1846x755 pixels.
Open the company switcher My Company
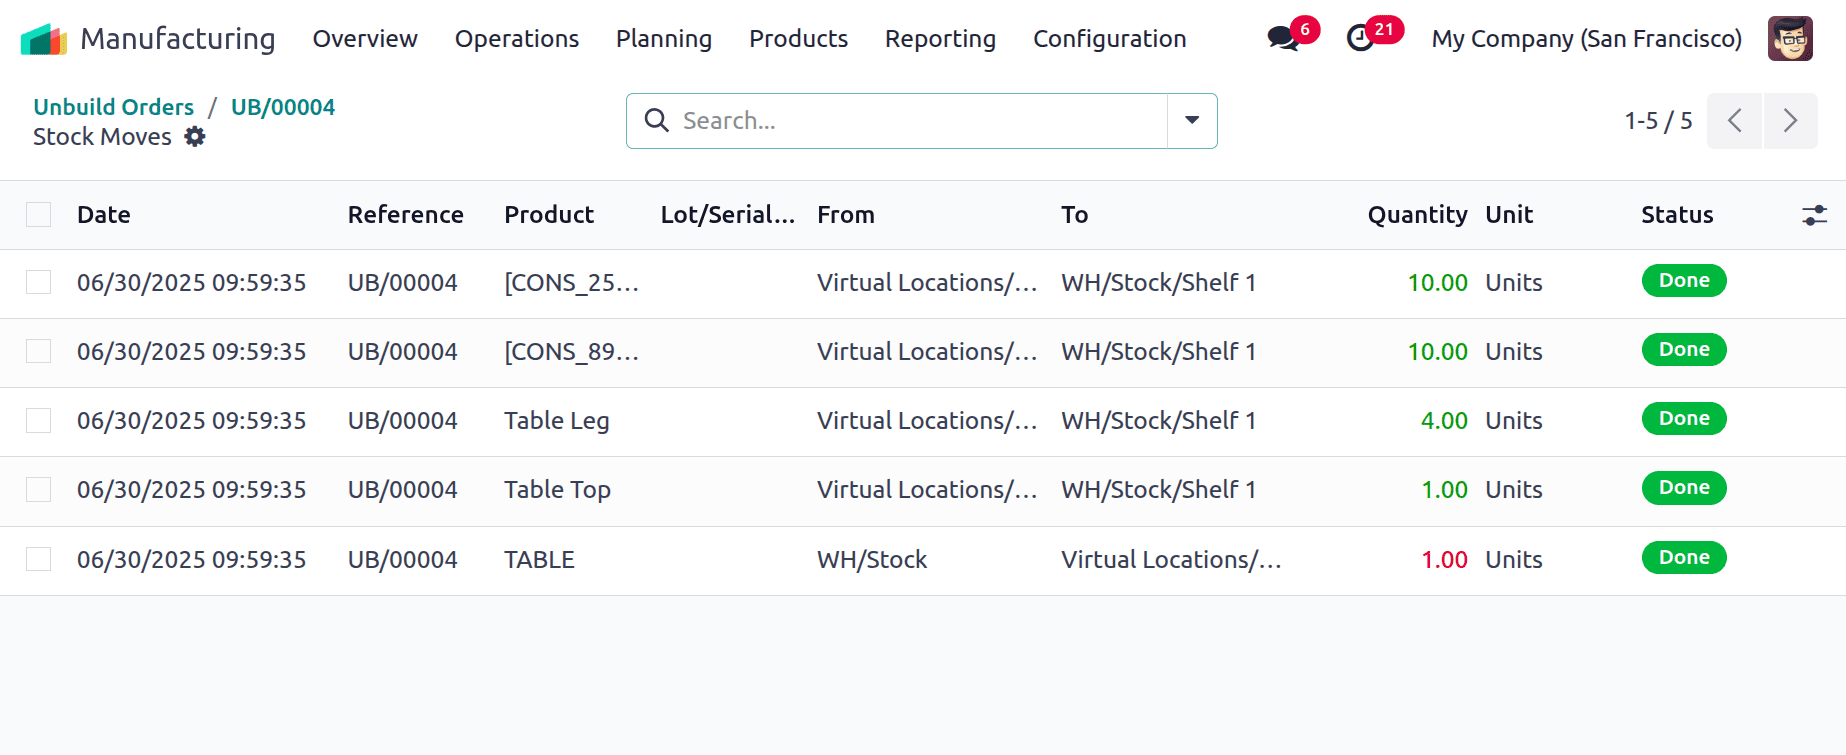pyautogui.click(x=1586, y=39)
